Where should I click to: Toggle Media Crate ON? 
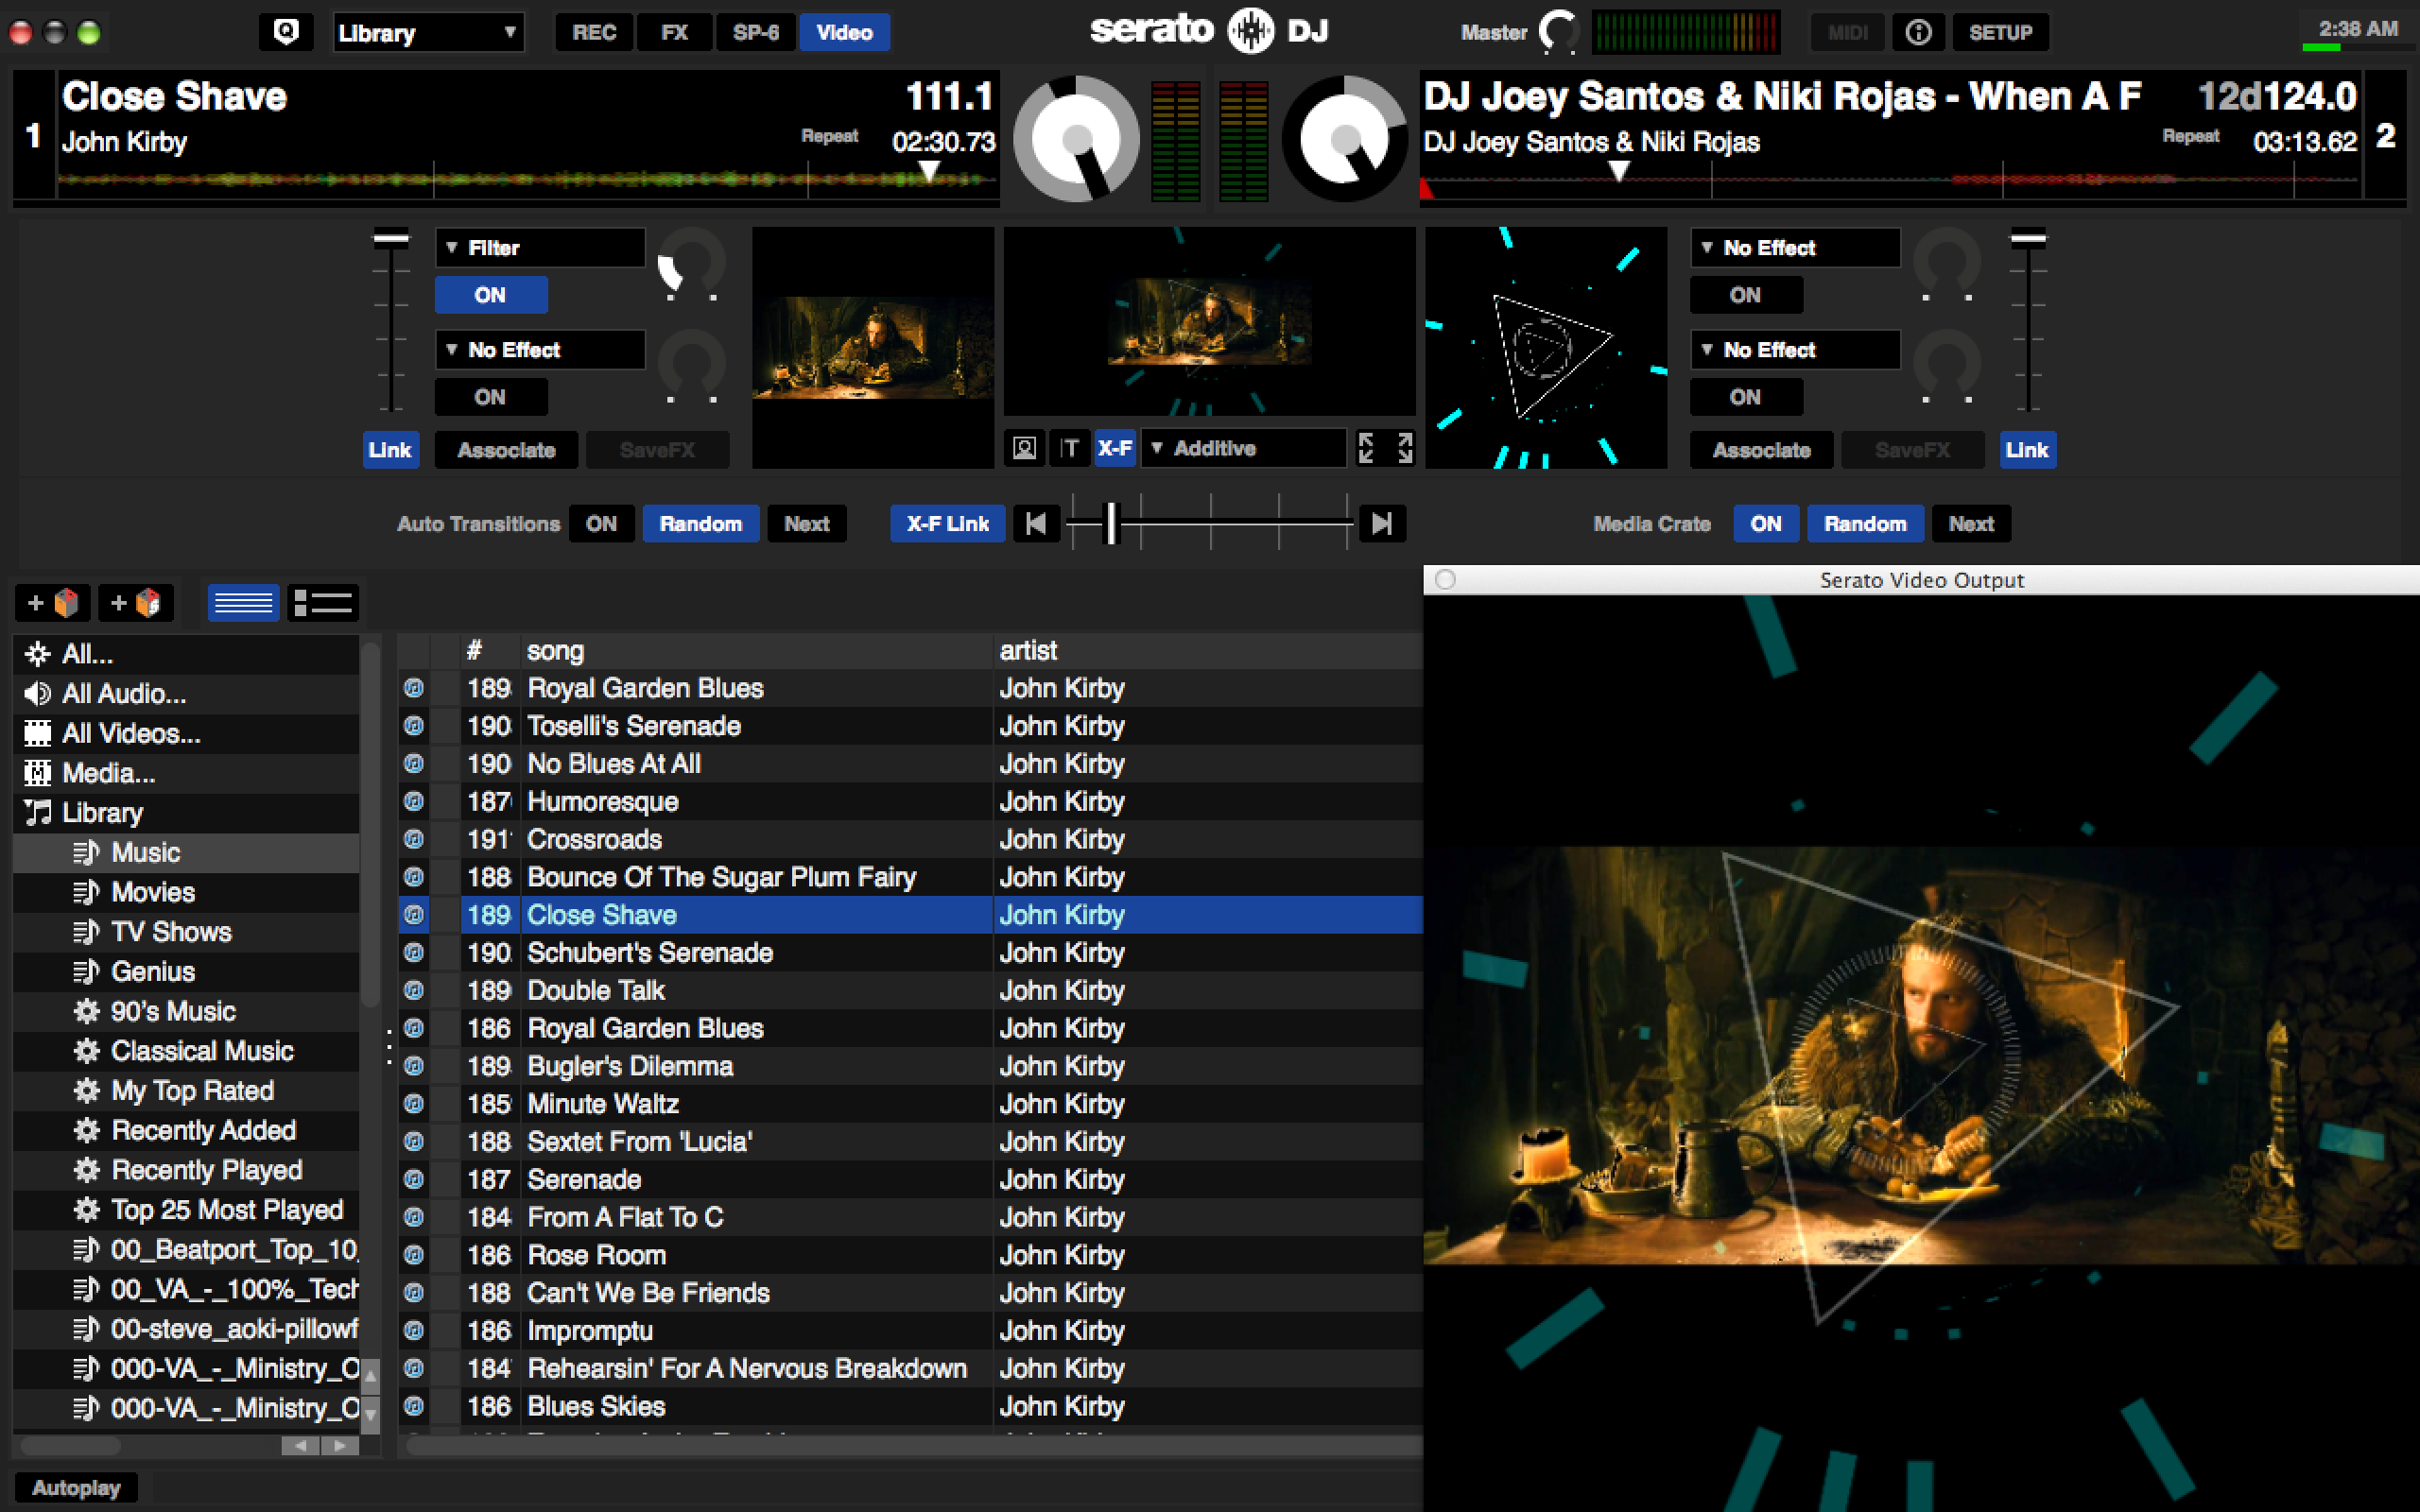[1765, 523]
